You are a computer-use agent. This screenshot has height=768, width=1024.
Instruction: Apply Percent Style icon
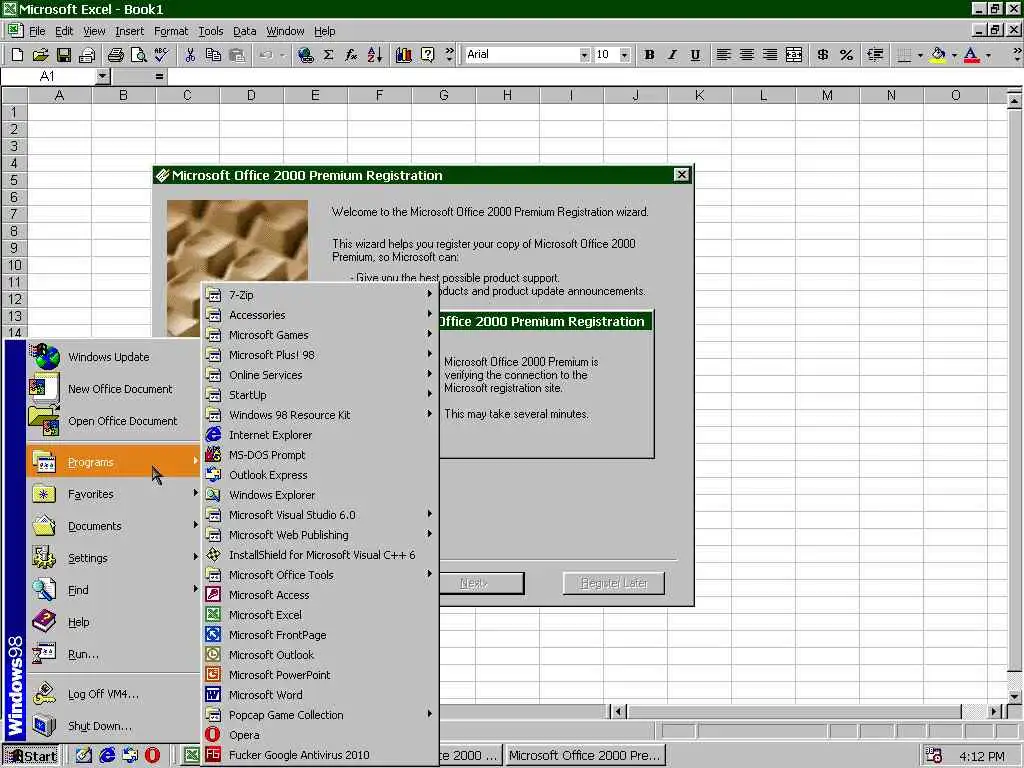tap(846, 55)
